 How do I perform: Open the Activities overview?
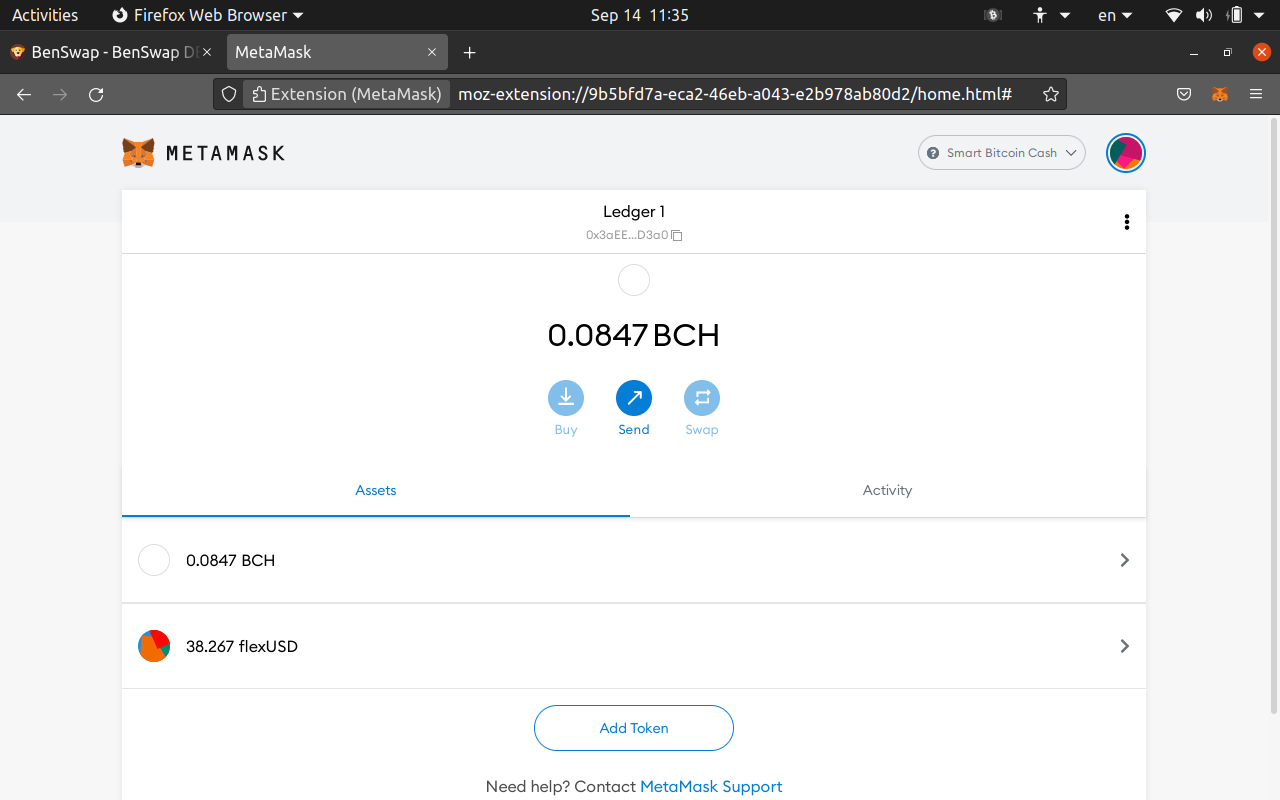pyautogui.click(x=45, y=15)
